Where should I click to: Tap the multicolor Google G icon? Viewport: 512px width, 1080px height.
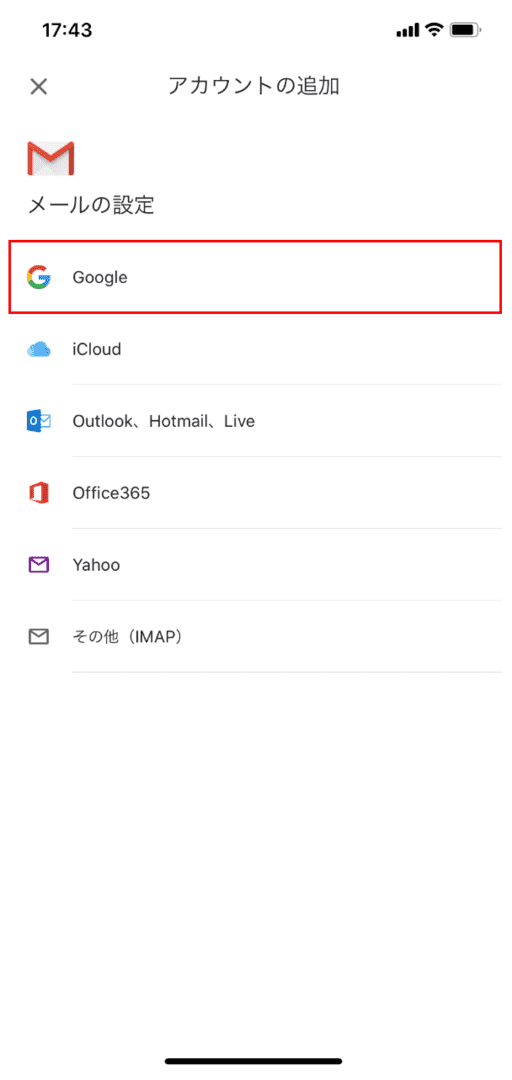(39, 277)
